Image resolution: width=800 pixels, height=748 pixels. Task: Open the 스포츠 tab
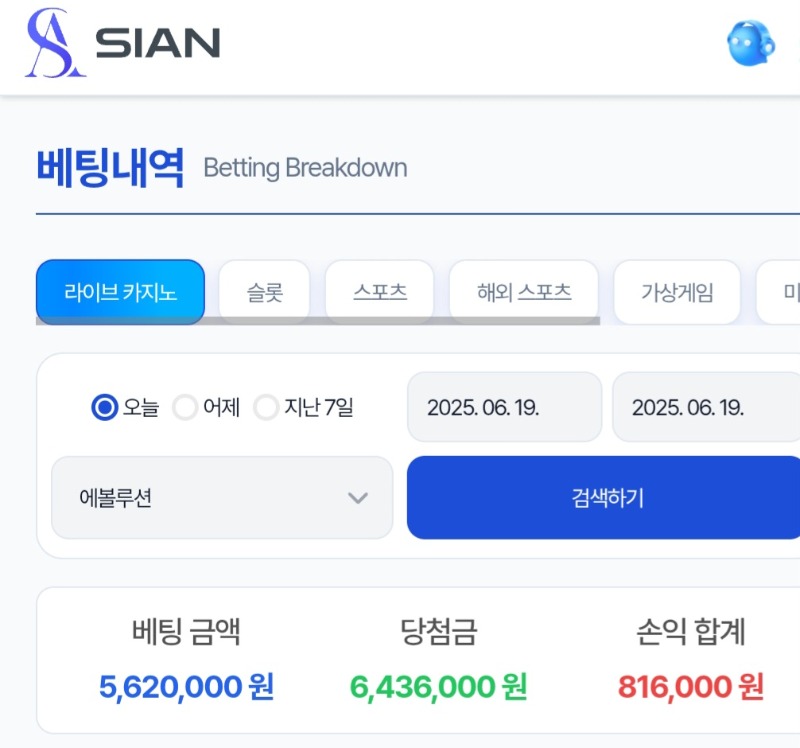click(380, 292)
